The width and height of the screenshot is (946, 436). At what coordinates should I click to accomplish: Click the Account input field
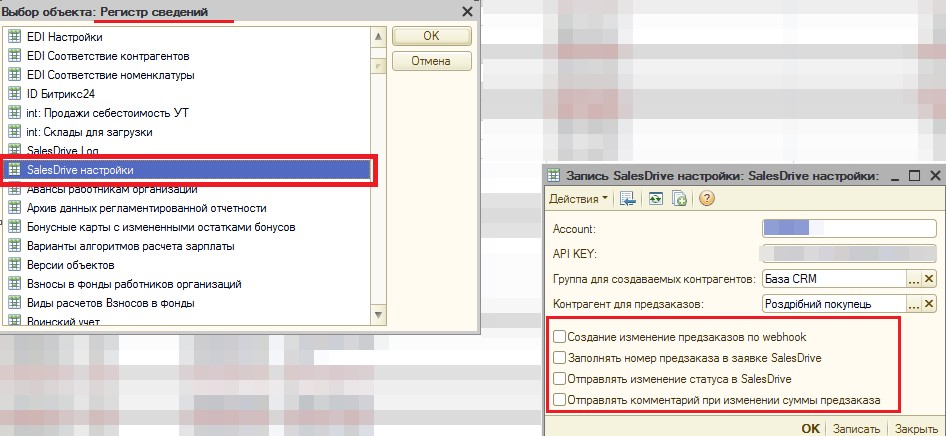[849, 228]
